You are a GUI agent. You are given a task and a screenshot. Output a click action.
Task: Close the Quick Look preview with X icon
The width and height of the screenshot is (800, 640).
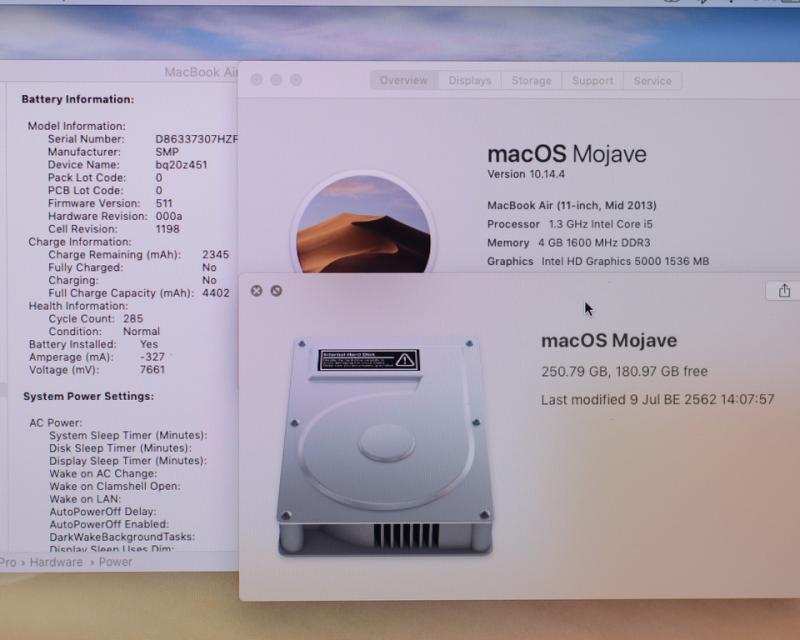click(x=257, y=291)
